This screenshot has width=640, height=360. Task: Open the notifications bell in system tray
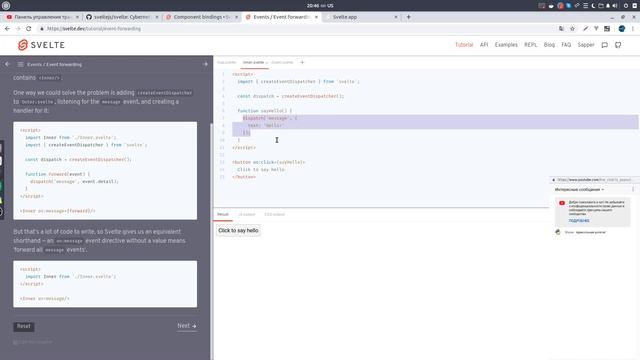tap(608, 6)
